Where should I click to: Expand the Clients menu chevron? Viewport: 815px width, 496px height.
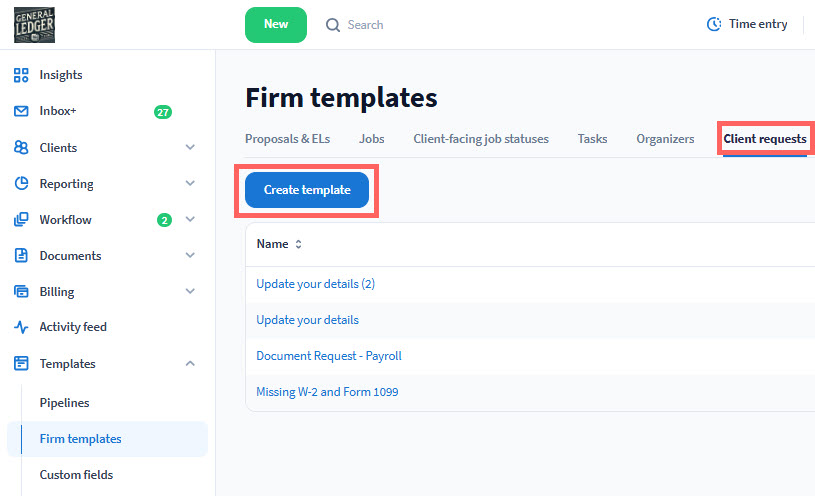pos(190,148)
